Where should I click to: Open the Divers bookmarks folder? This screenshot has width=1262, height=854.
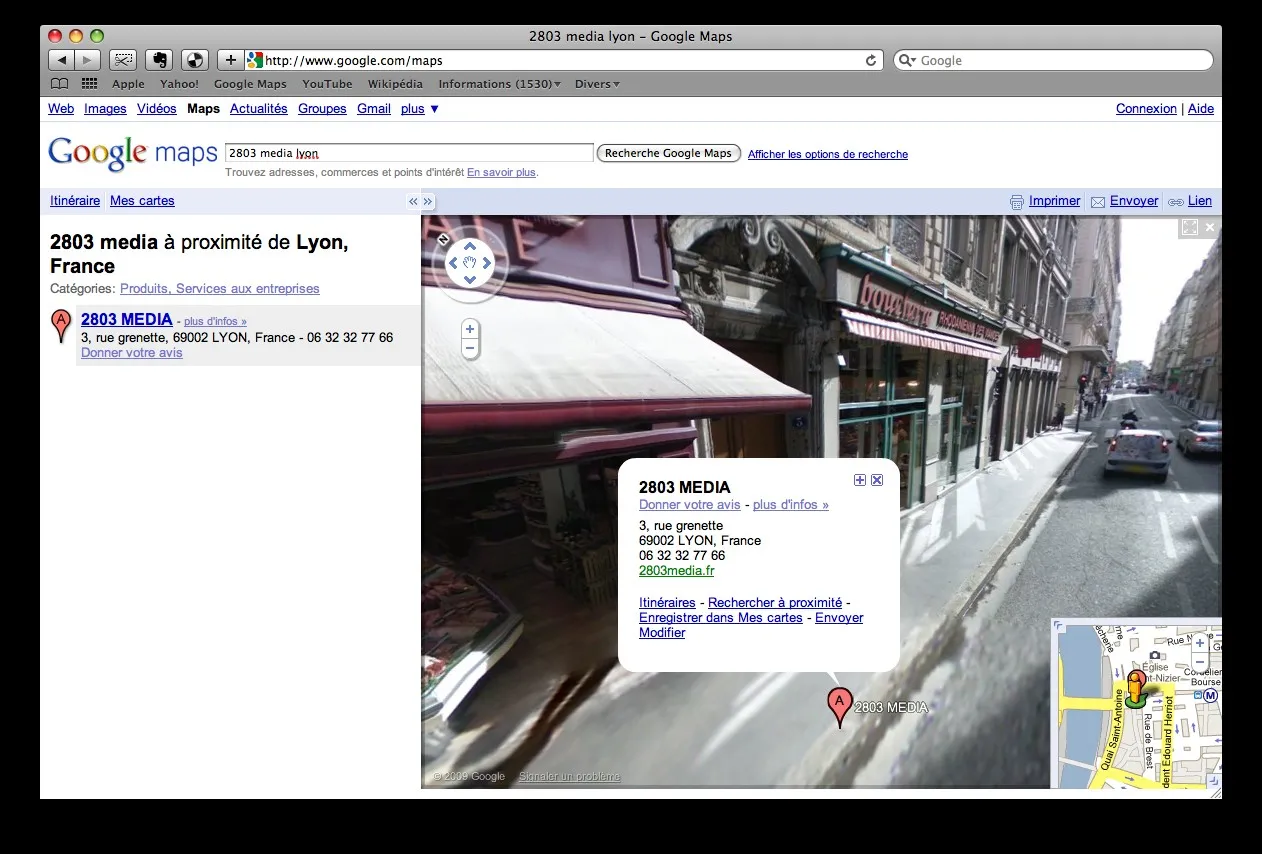tap(597, 84)
